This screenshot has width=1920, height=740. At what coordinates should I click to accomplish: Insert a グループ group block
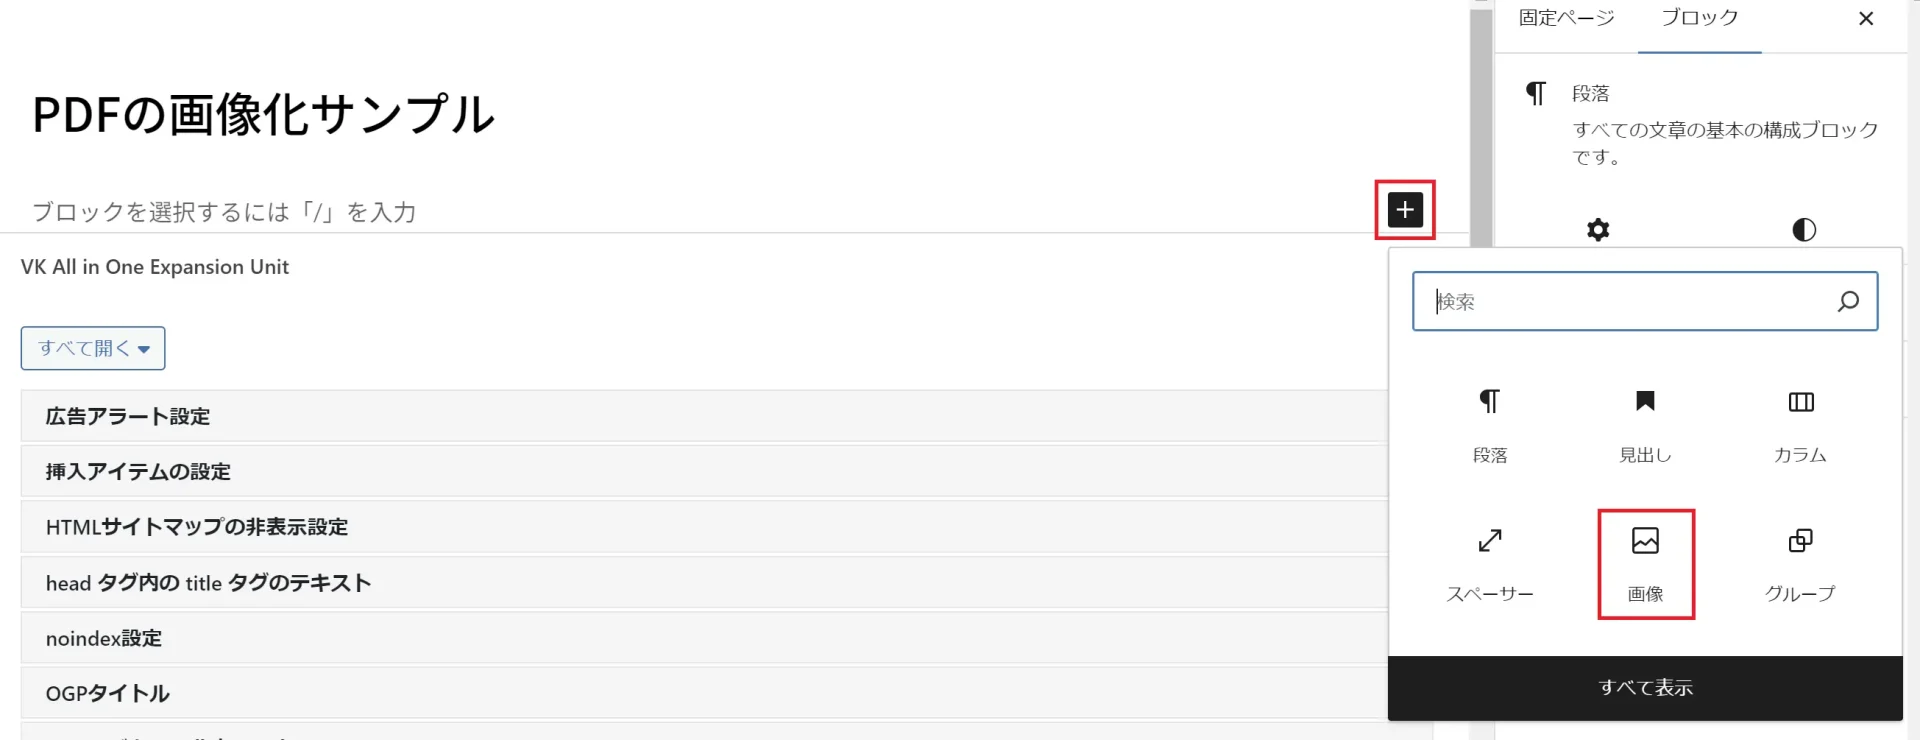point(1800,565)
